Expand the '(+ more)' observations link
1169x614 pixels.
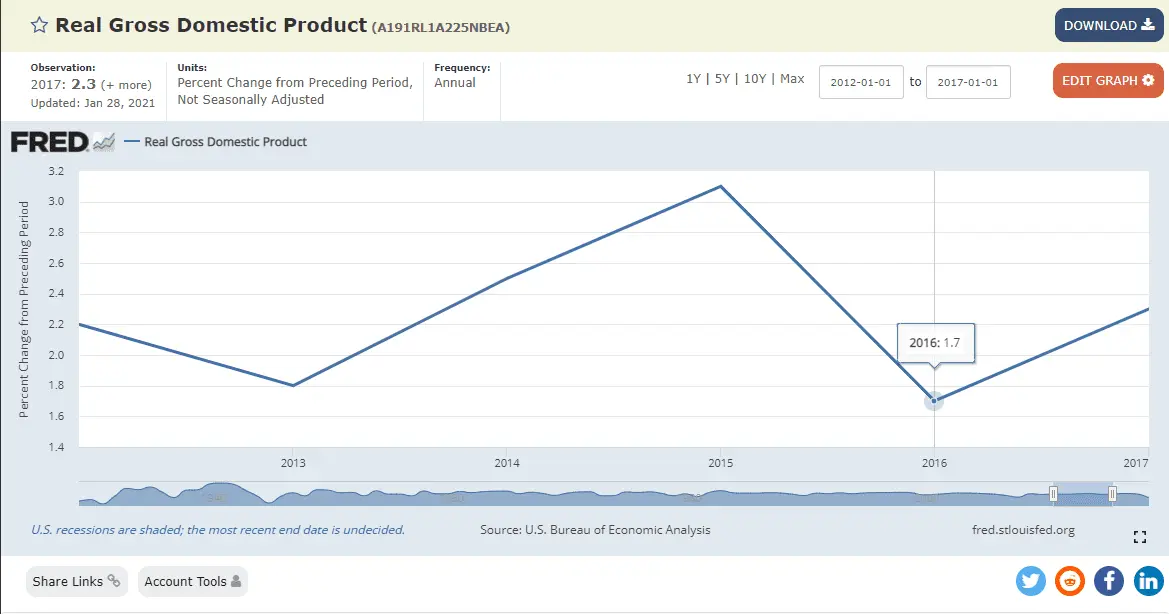click(x=126, y=85)
